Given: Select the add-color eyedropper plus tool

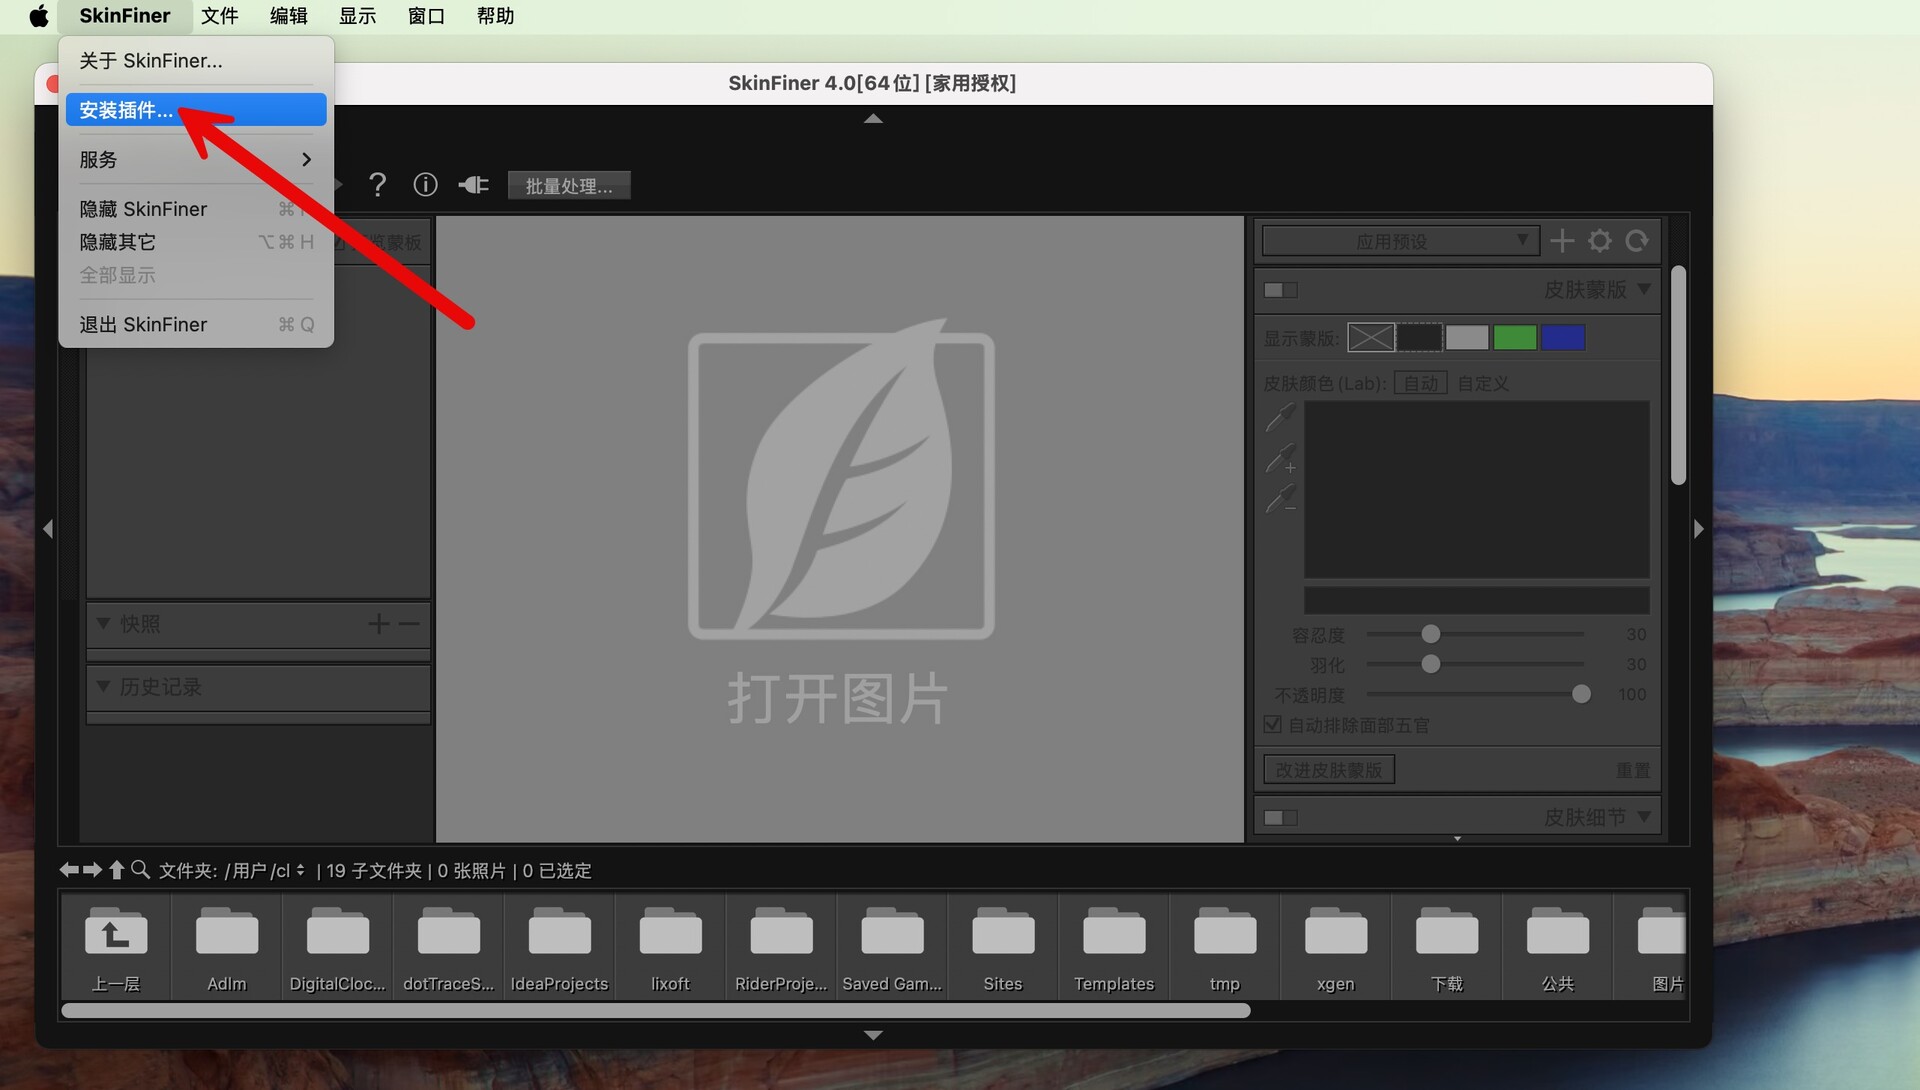Looking at the screenshot, I should [x=1280, y=458].
